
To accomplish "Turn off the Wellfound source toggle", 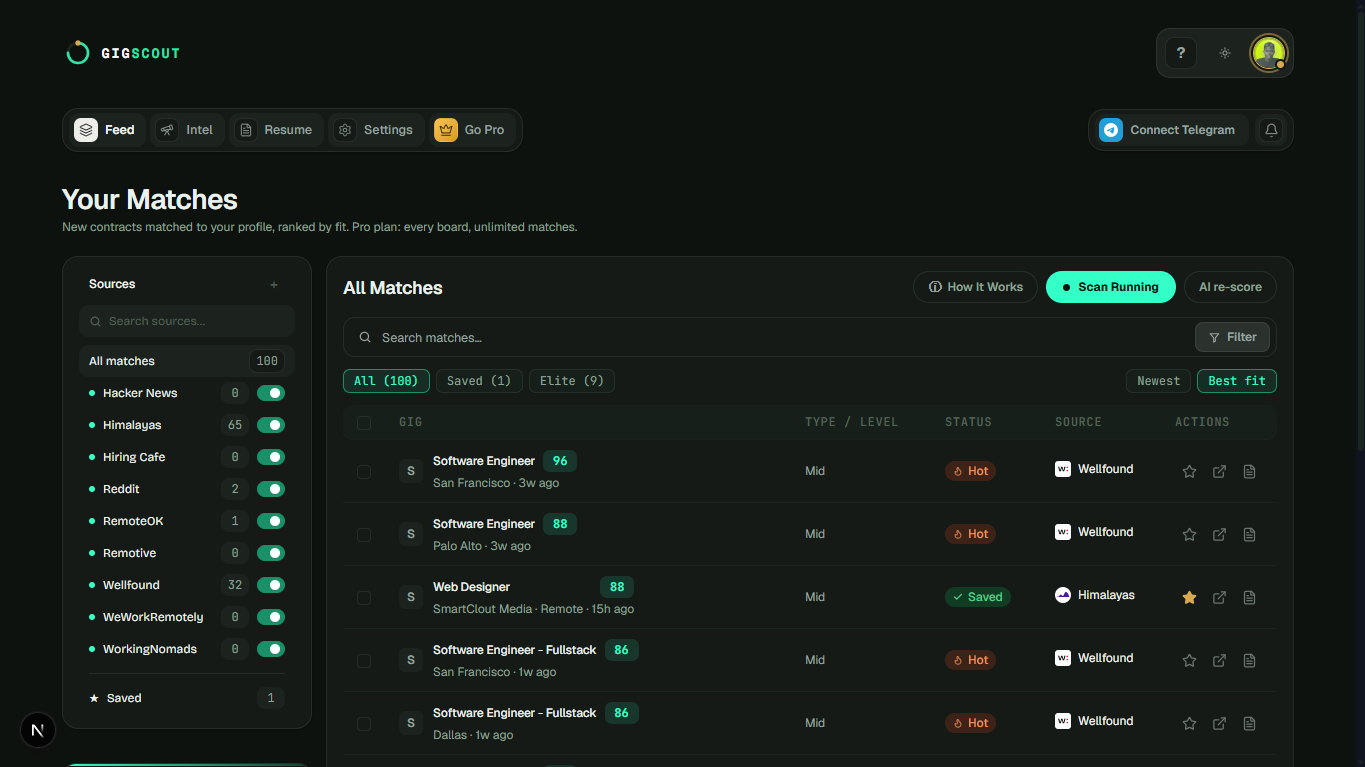I will pos(271,585).
